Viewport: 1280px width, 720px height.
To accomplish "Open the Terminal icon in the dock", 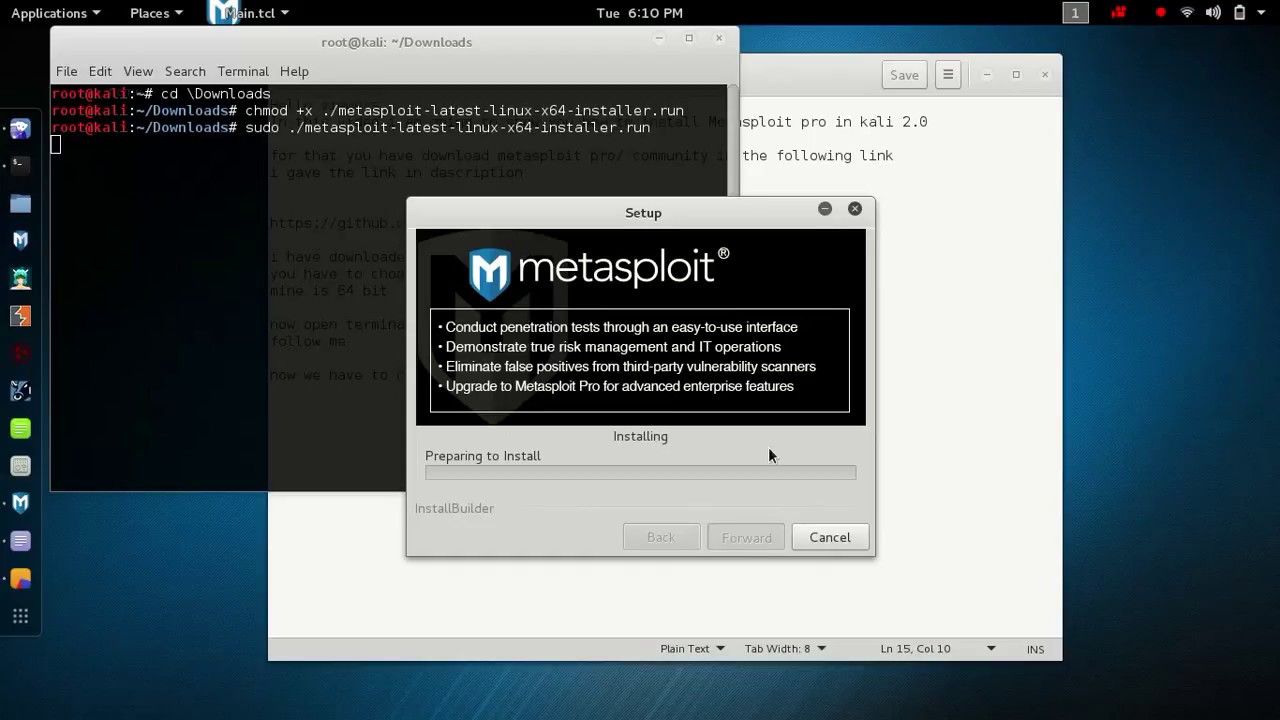I will (20, 165).
